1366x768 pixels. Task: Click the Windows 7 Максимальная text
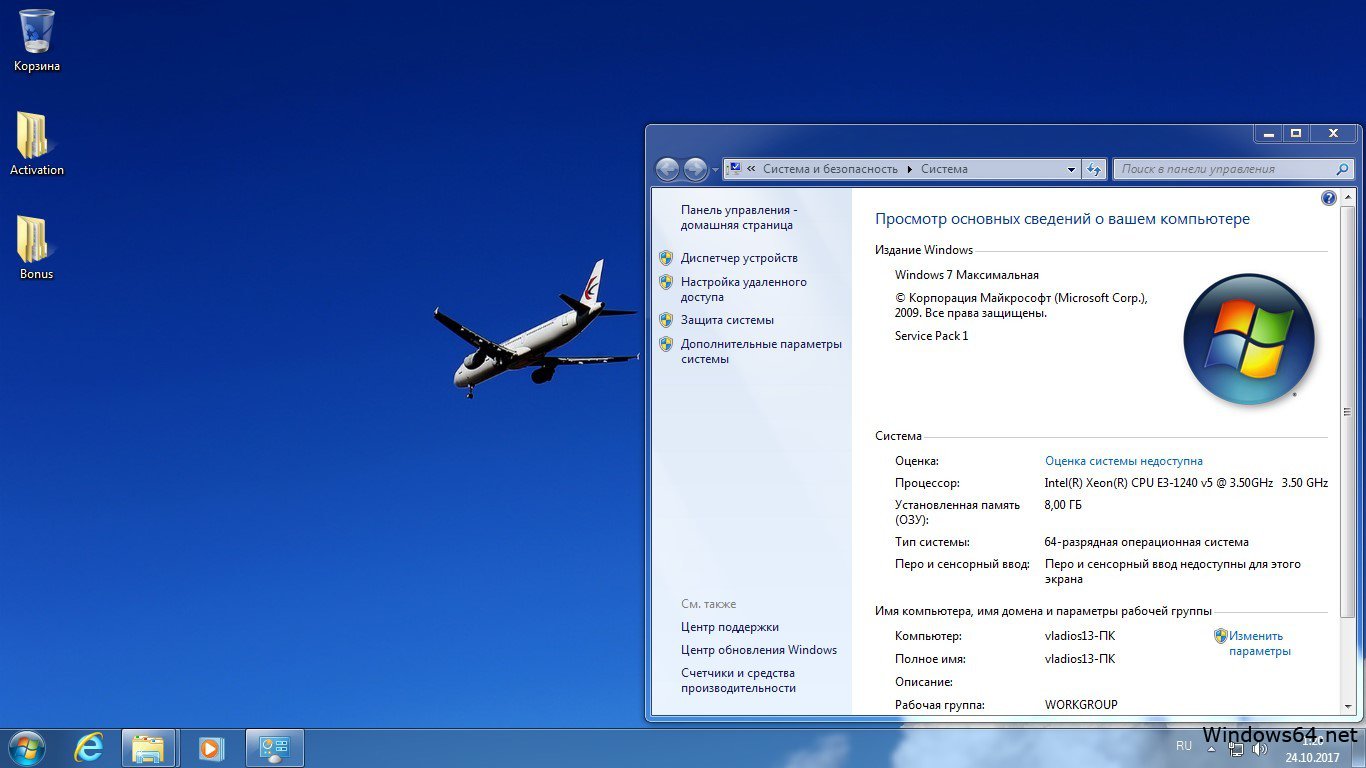[x=967, y=275]
